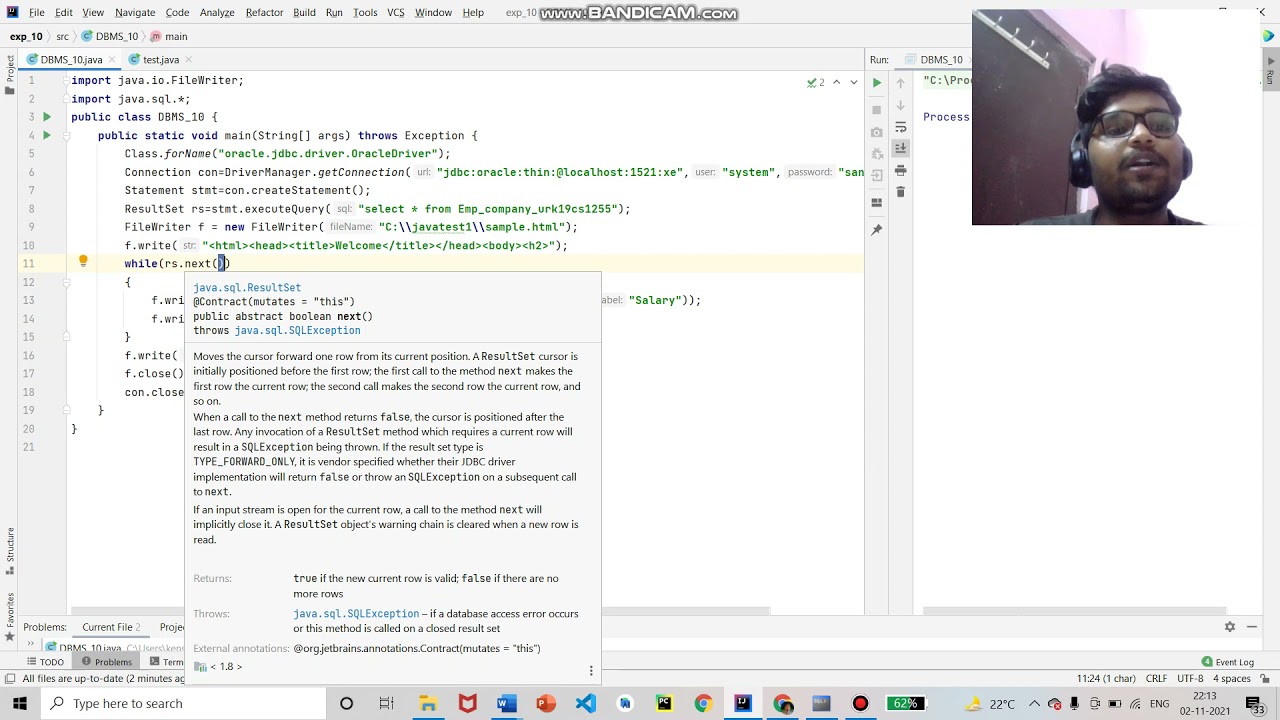Screen dimensions: 1280x720
Task: Click DBMS_10 class breadcrumb in navigation bar
Action: click(110, 36)
